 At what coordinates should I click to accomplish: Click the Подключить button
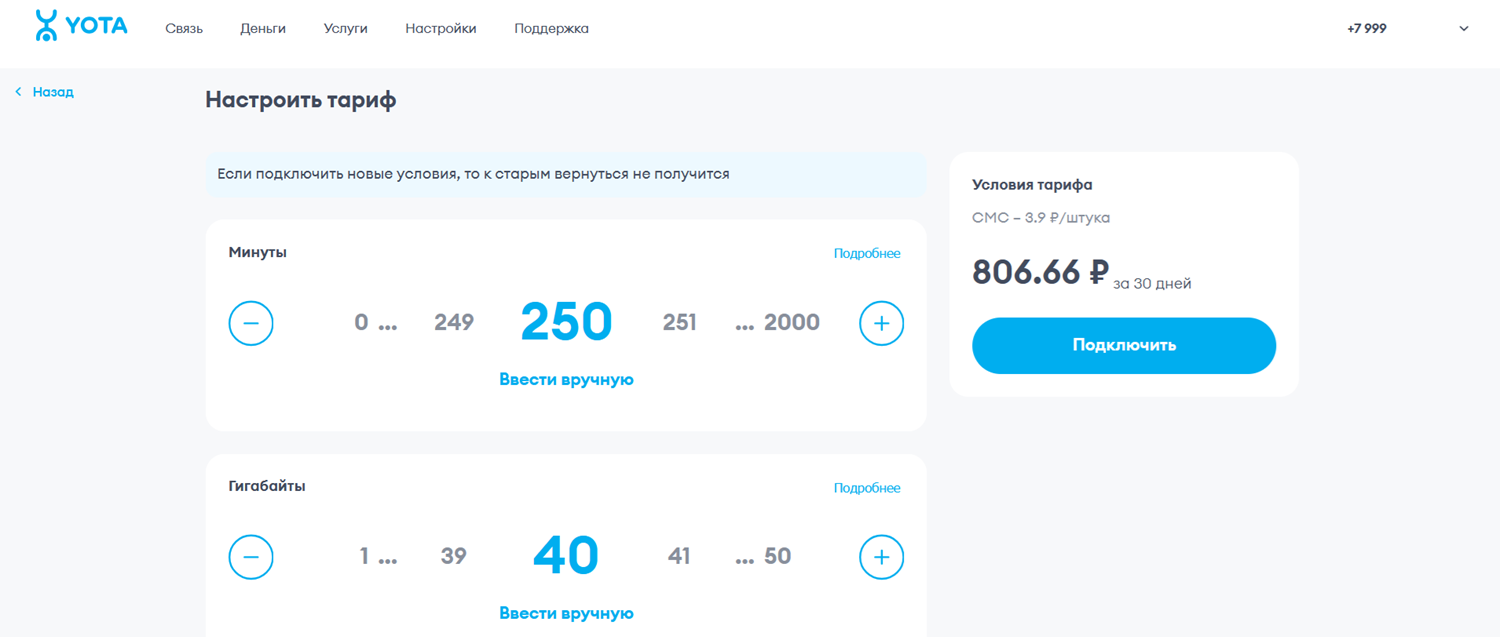point(1124,346)
